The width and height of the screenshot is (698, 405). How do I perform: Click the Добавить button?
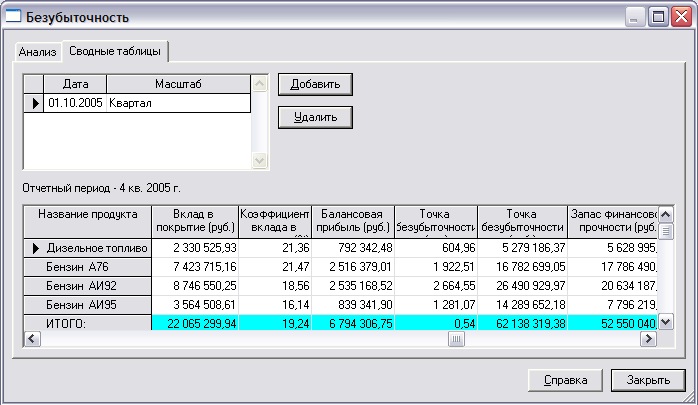(x=315, y=85)
